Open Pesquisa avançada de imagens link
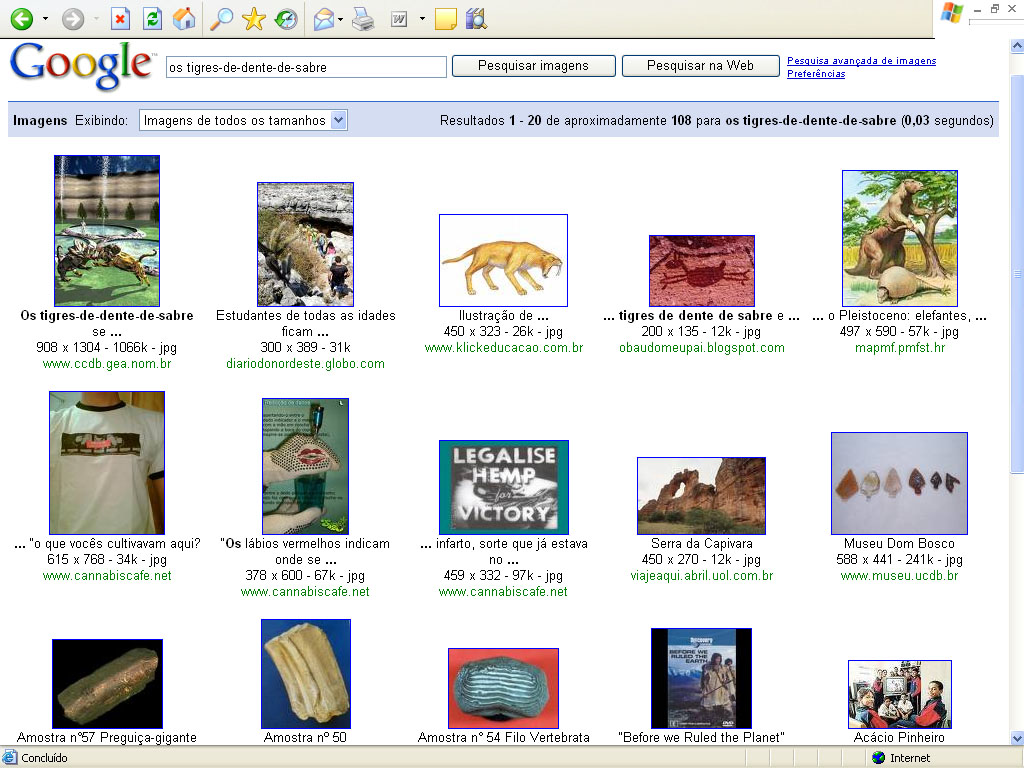This screenshot has height=768, width=1024. pos(861,61)
